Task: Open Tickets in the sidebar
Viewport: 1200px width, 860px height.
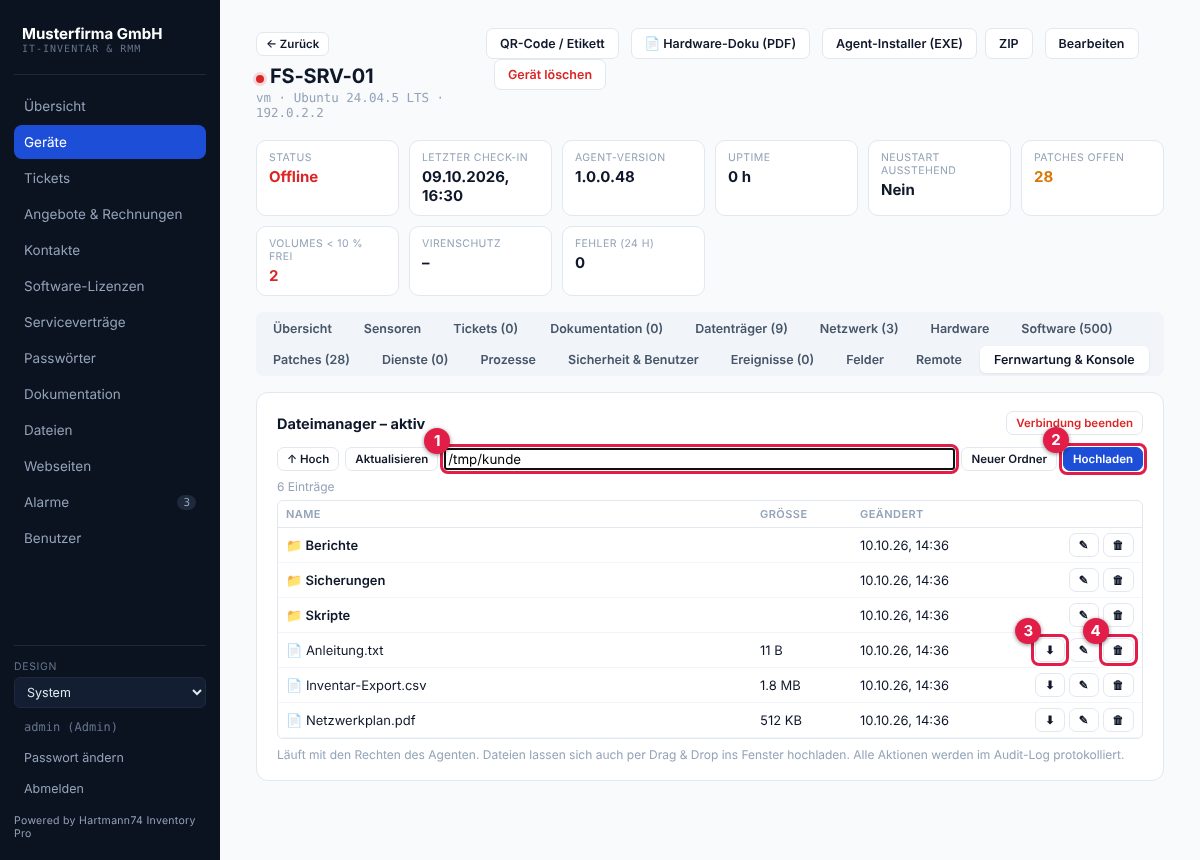Action: pyautogui.click(x=110, y=178)
